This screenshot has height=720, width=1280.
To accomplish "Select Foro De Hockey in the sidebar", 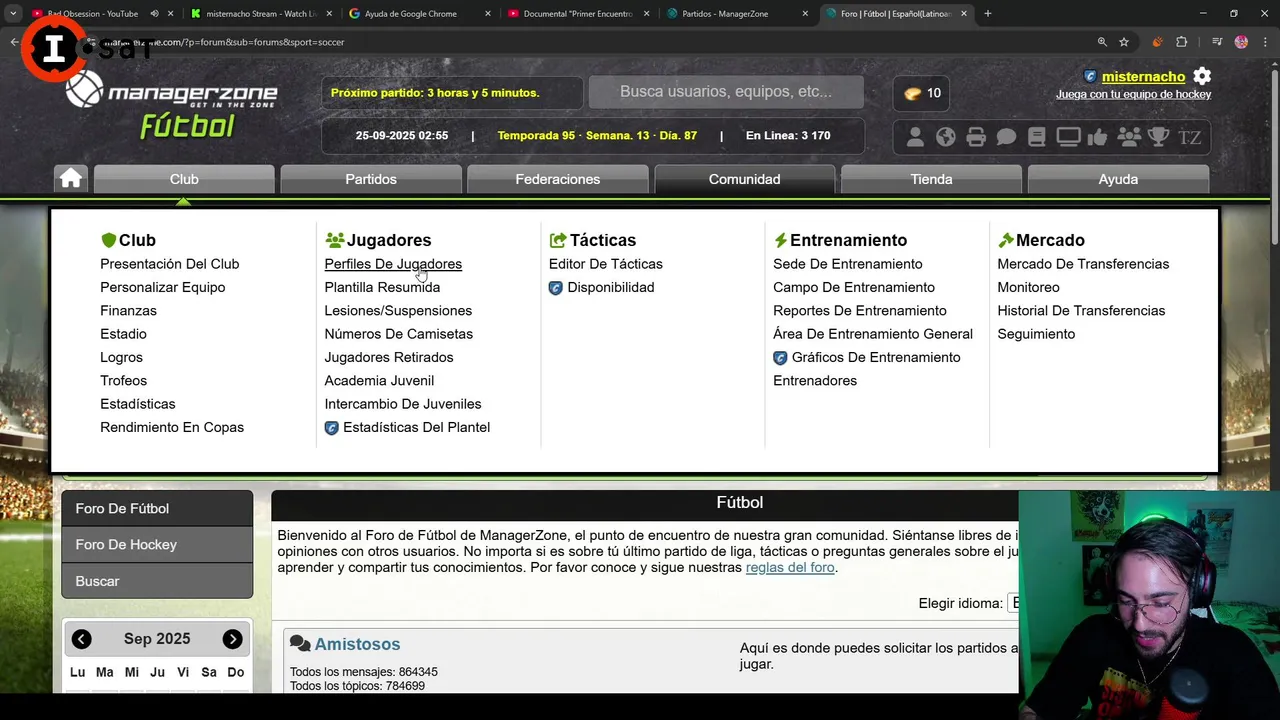I will (x=157, y=545).
